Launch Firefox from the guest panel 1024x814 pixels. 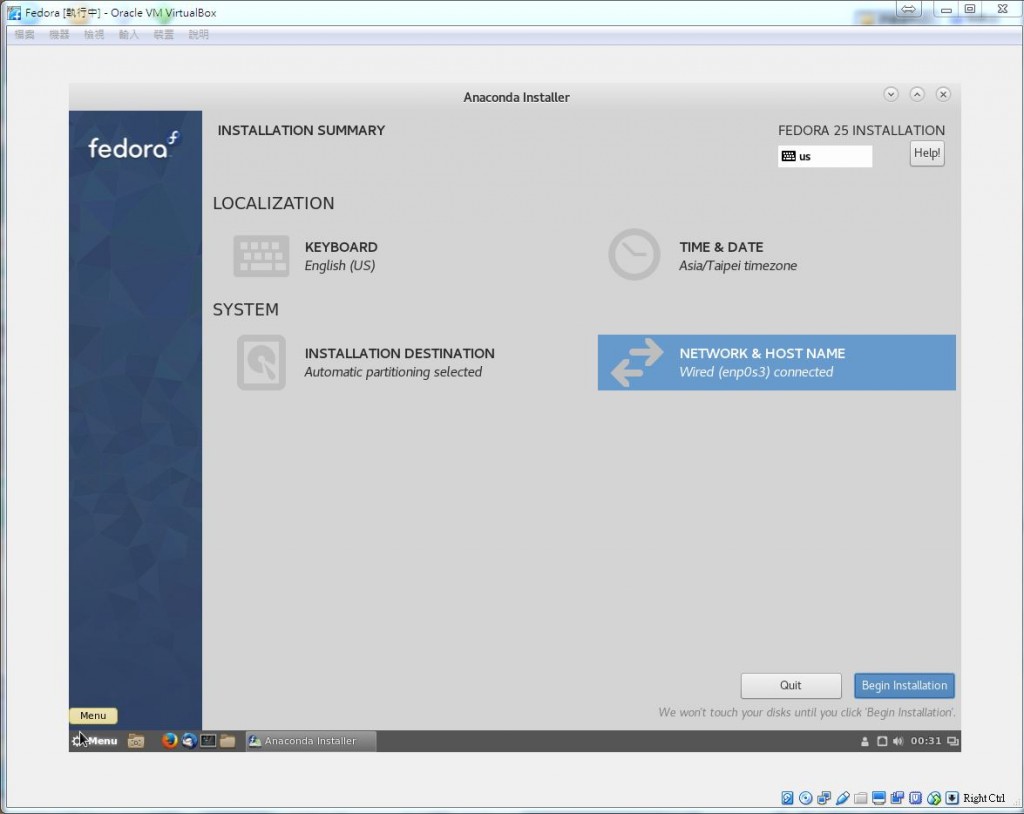169,740
